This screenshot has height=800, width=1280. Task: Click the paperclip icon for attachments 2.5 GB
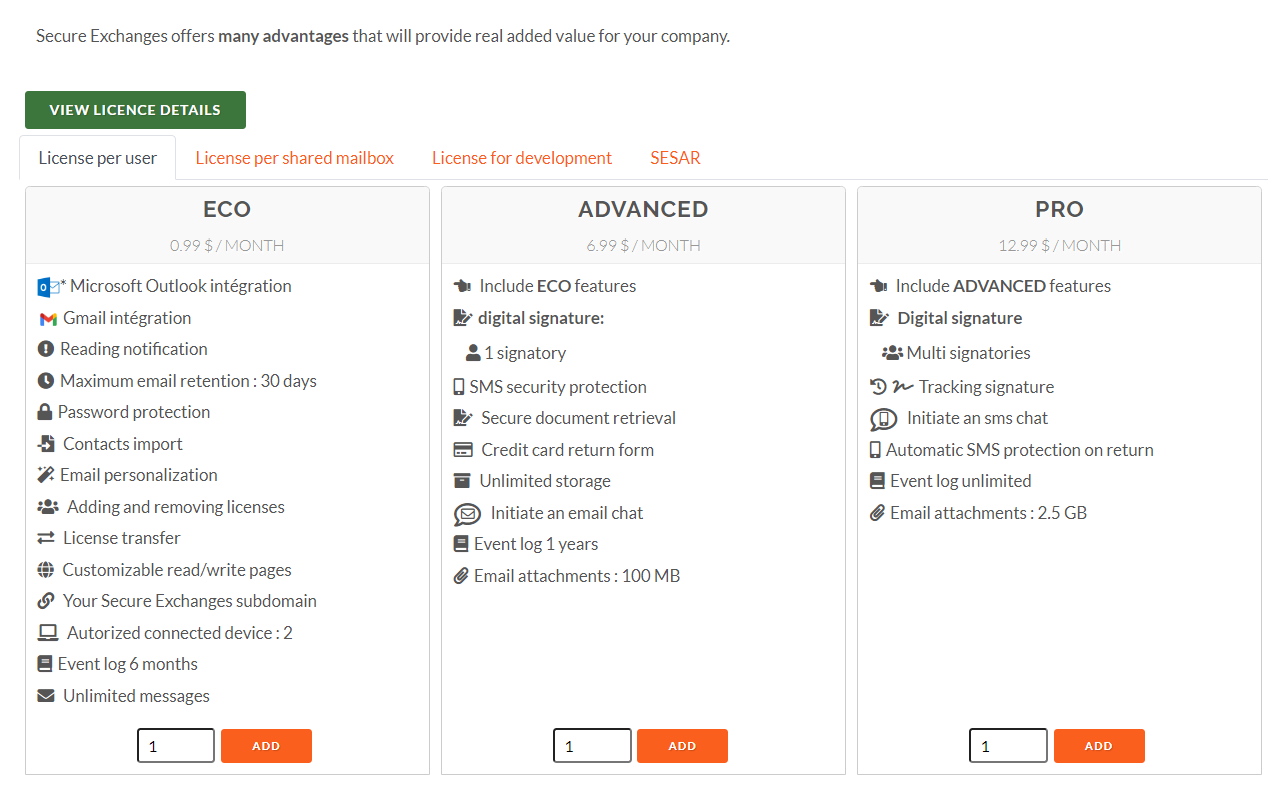click(x=877, y=513)
